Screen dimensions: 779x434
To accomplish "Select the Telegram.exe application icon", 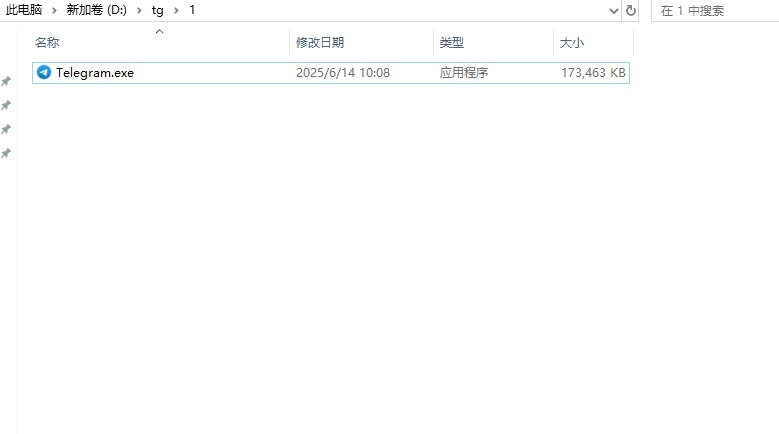I will pos(44,72).
